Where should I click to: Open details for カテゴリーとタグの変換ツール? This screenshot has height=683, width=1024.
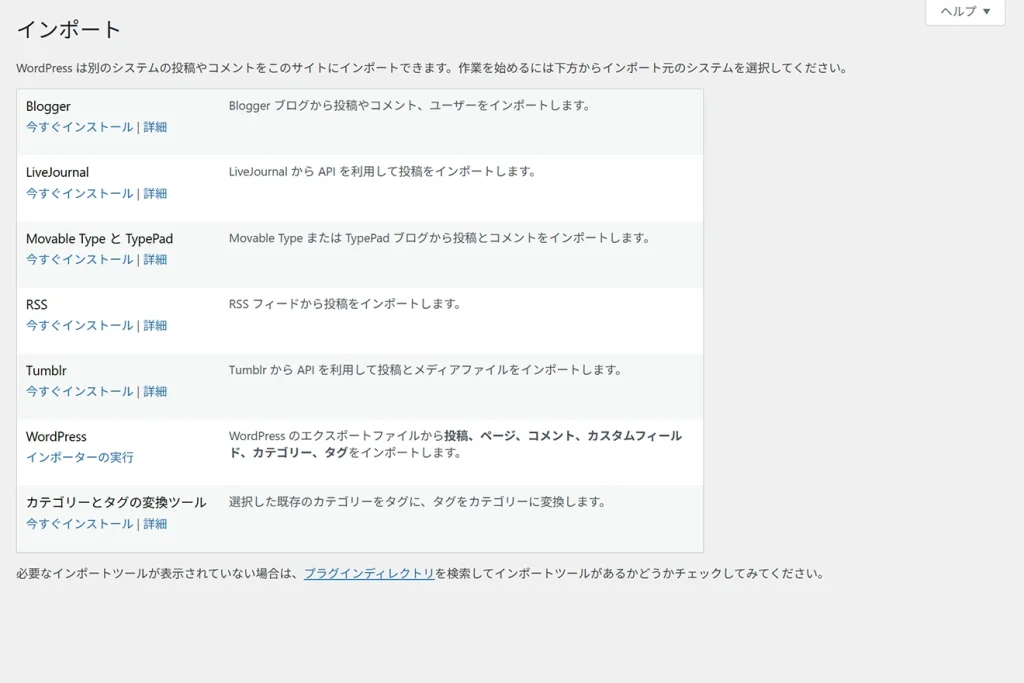point(155,523)
